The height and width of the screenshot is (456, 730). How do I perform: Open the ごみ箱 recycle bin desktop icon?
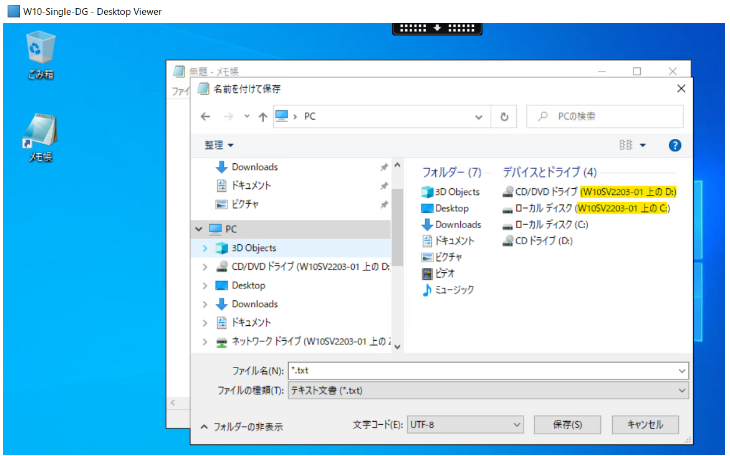[x=41, y=55]
